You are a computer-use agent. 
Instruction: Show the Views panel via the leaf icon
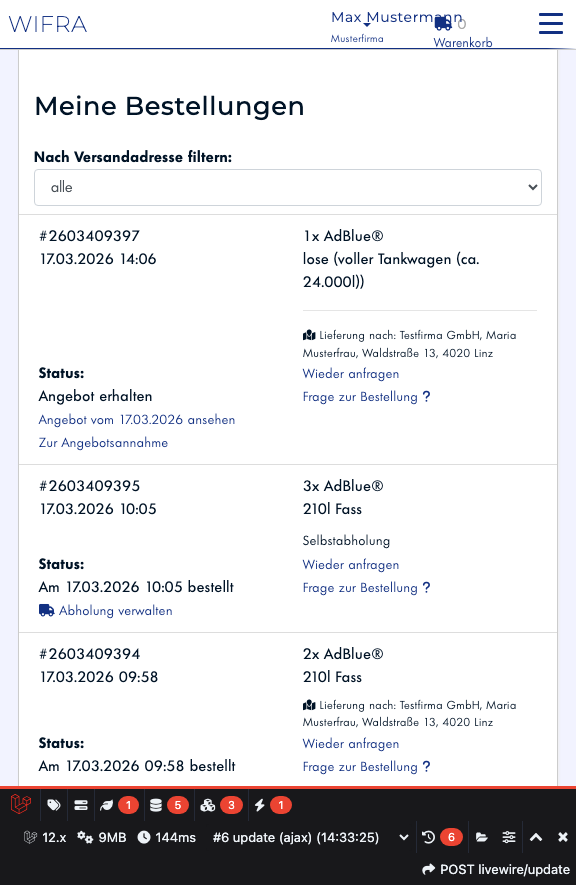105,805
